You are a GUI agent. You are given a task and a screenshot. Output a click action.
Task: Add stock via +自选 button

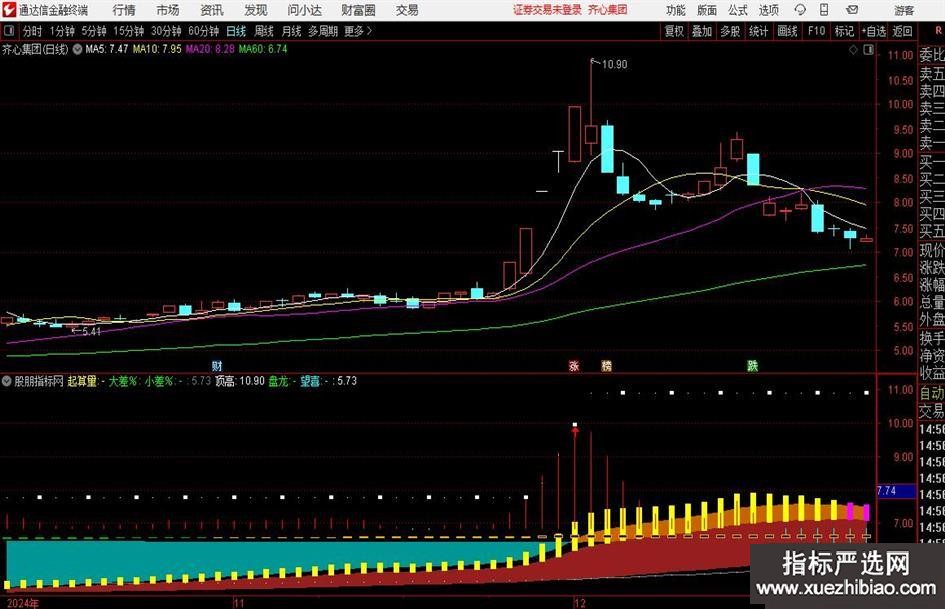coord(874,31)
